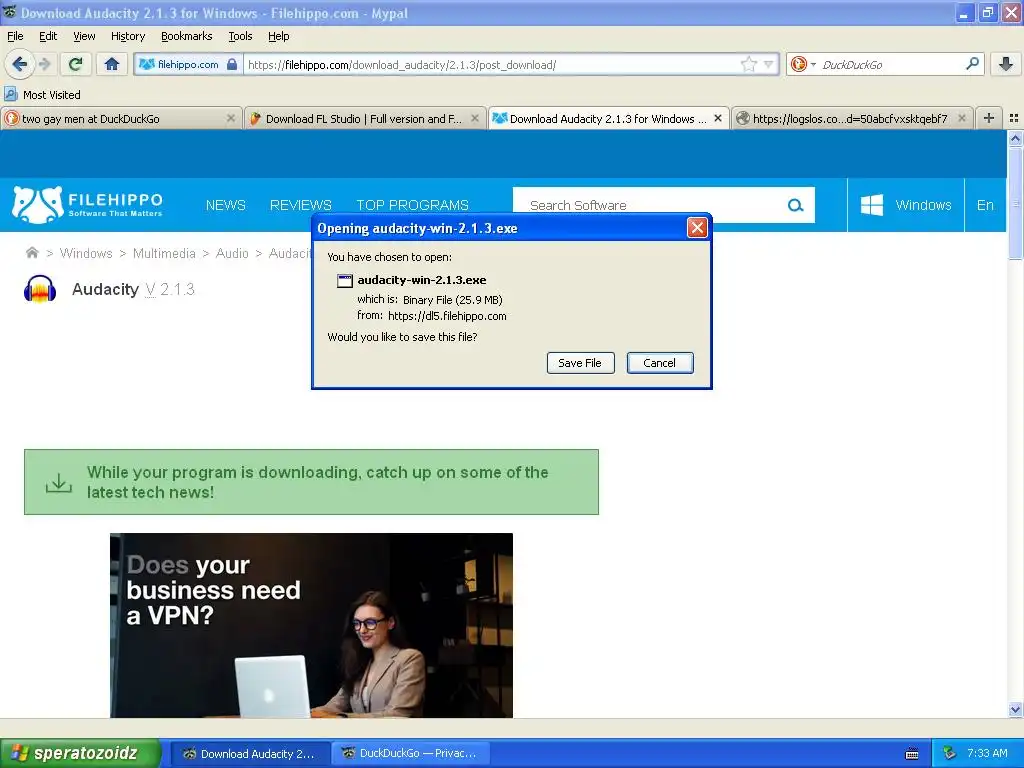
Task: Open DuckDuckGo search engine selector
Action: 803,64
